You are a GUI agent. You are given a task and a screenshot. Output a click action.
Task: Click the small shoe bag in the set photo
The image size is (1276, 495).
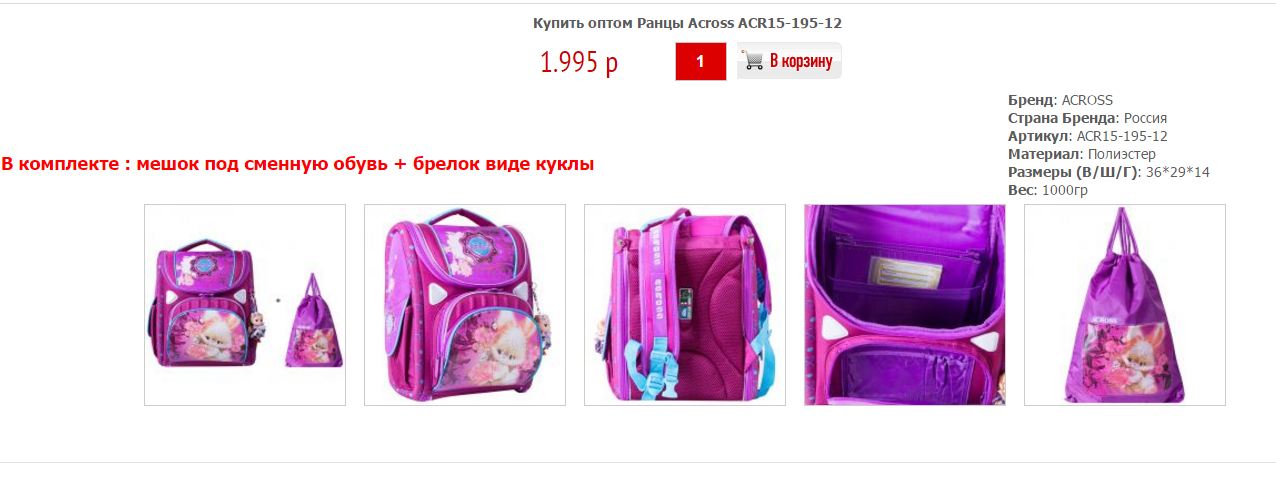point(314,322)
